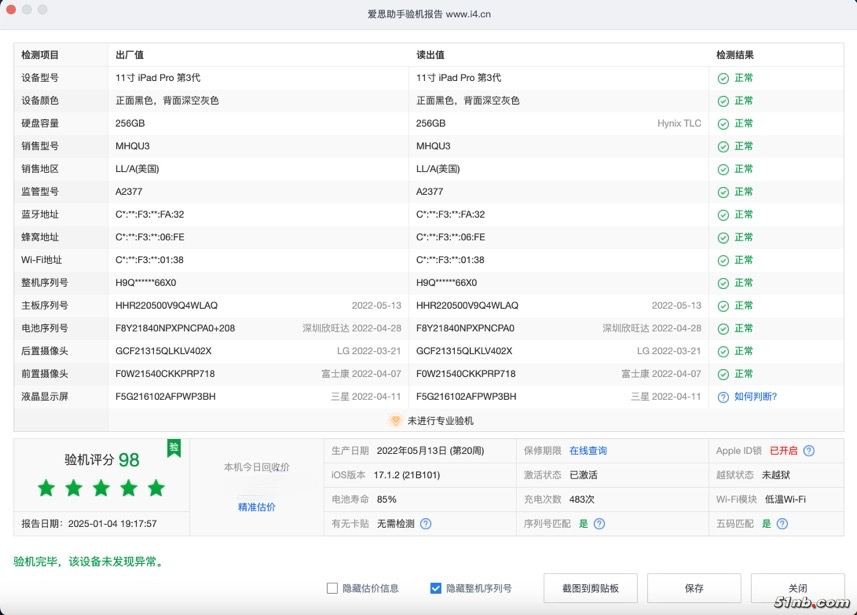Click the help icon next to Apple ID锁 已开启
The width and height of the screenshot is (857, 615).
(x=809, y=451)
